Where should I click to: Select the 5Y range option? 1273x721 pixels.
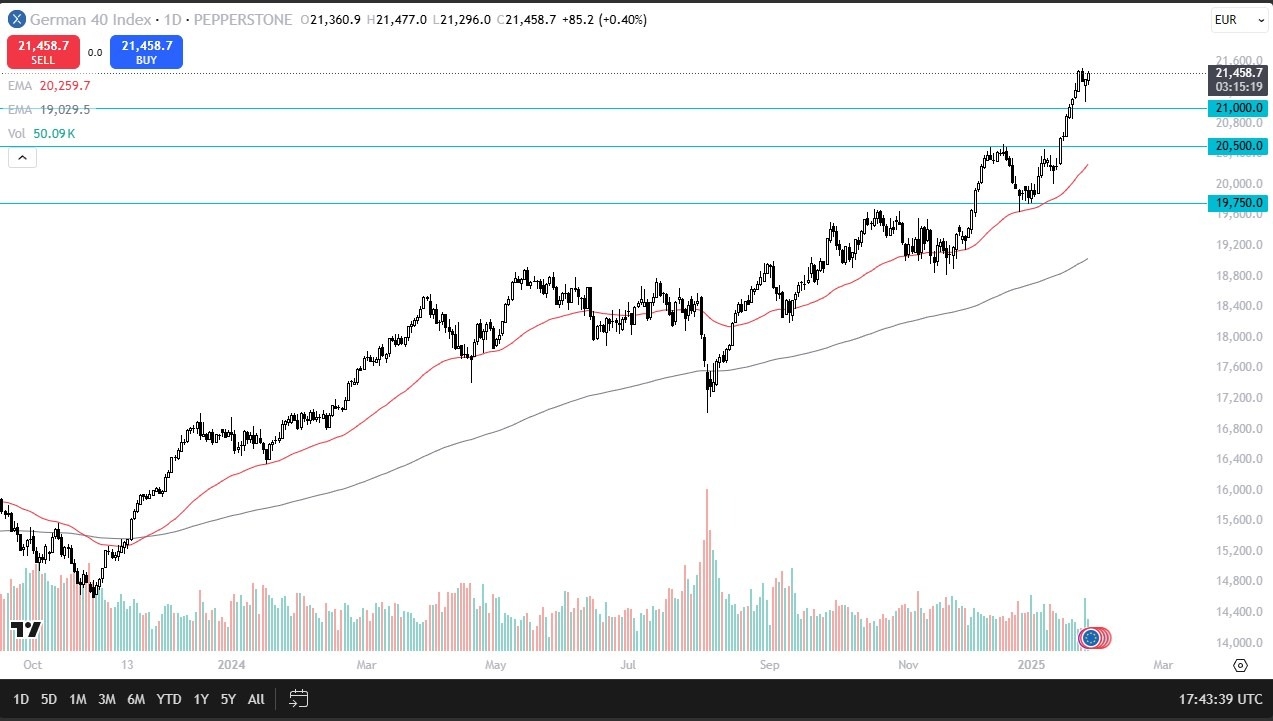(x=227, y=699)
